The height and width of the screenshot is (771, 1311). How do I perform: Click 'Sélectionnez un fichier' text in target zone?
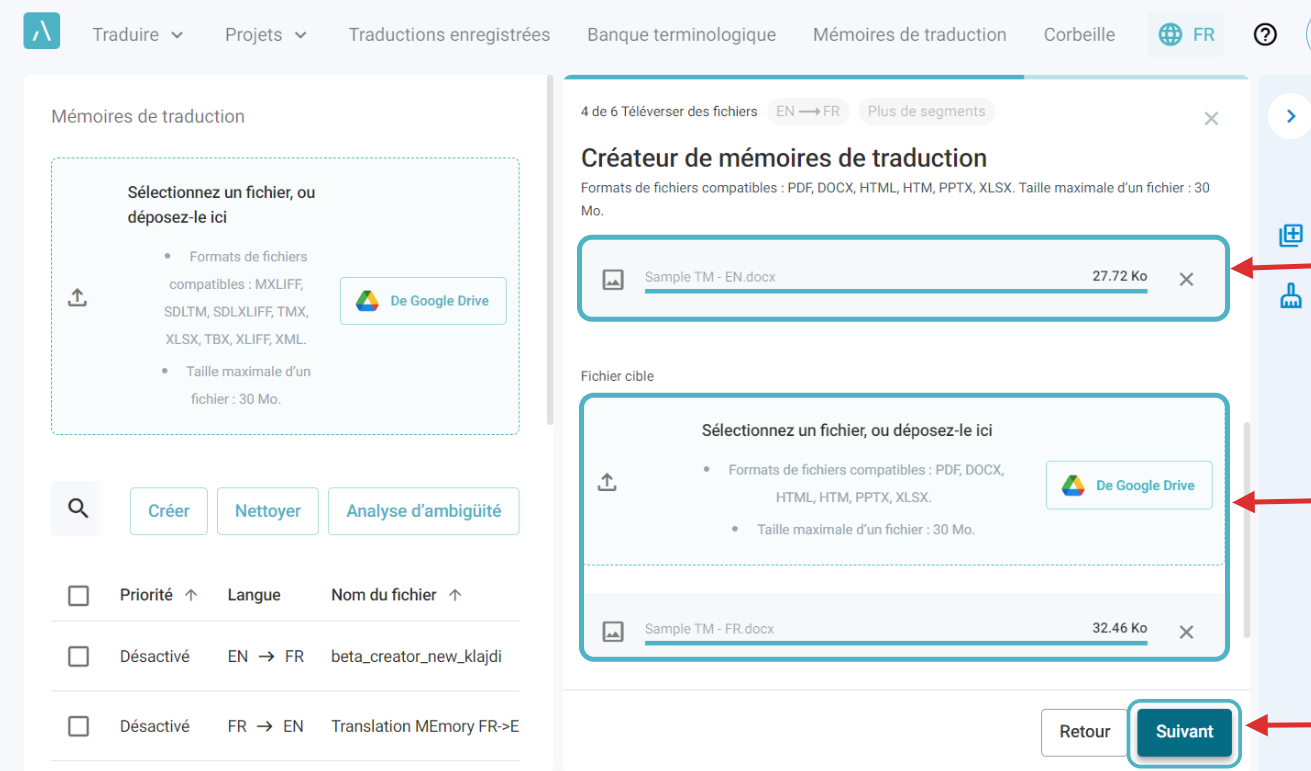847,431
